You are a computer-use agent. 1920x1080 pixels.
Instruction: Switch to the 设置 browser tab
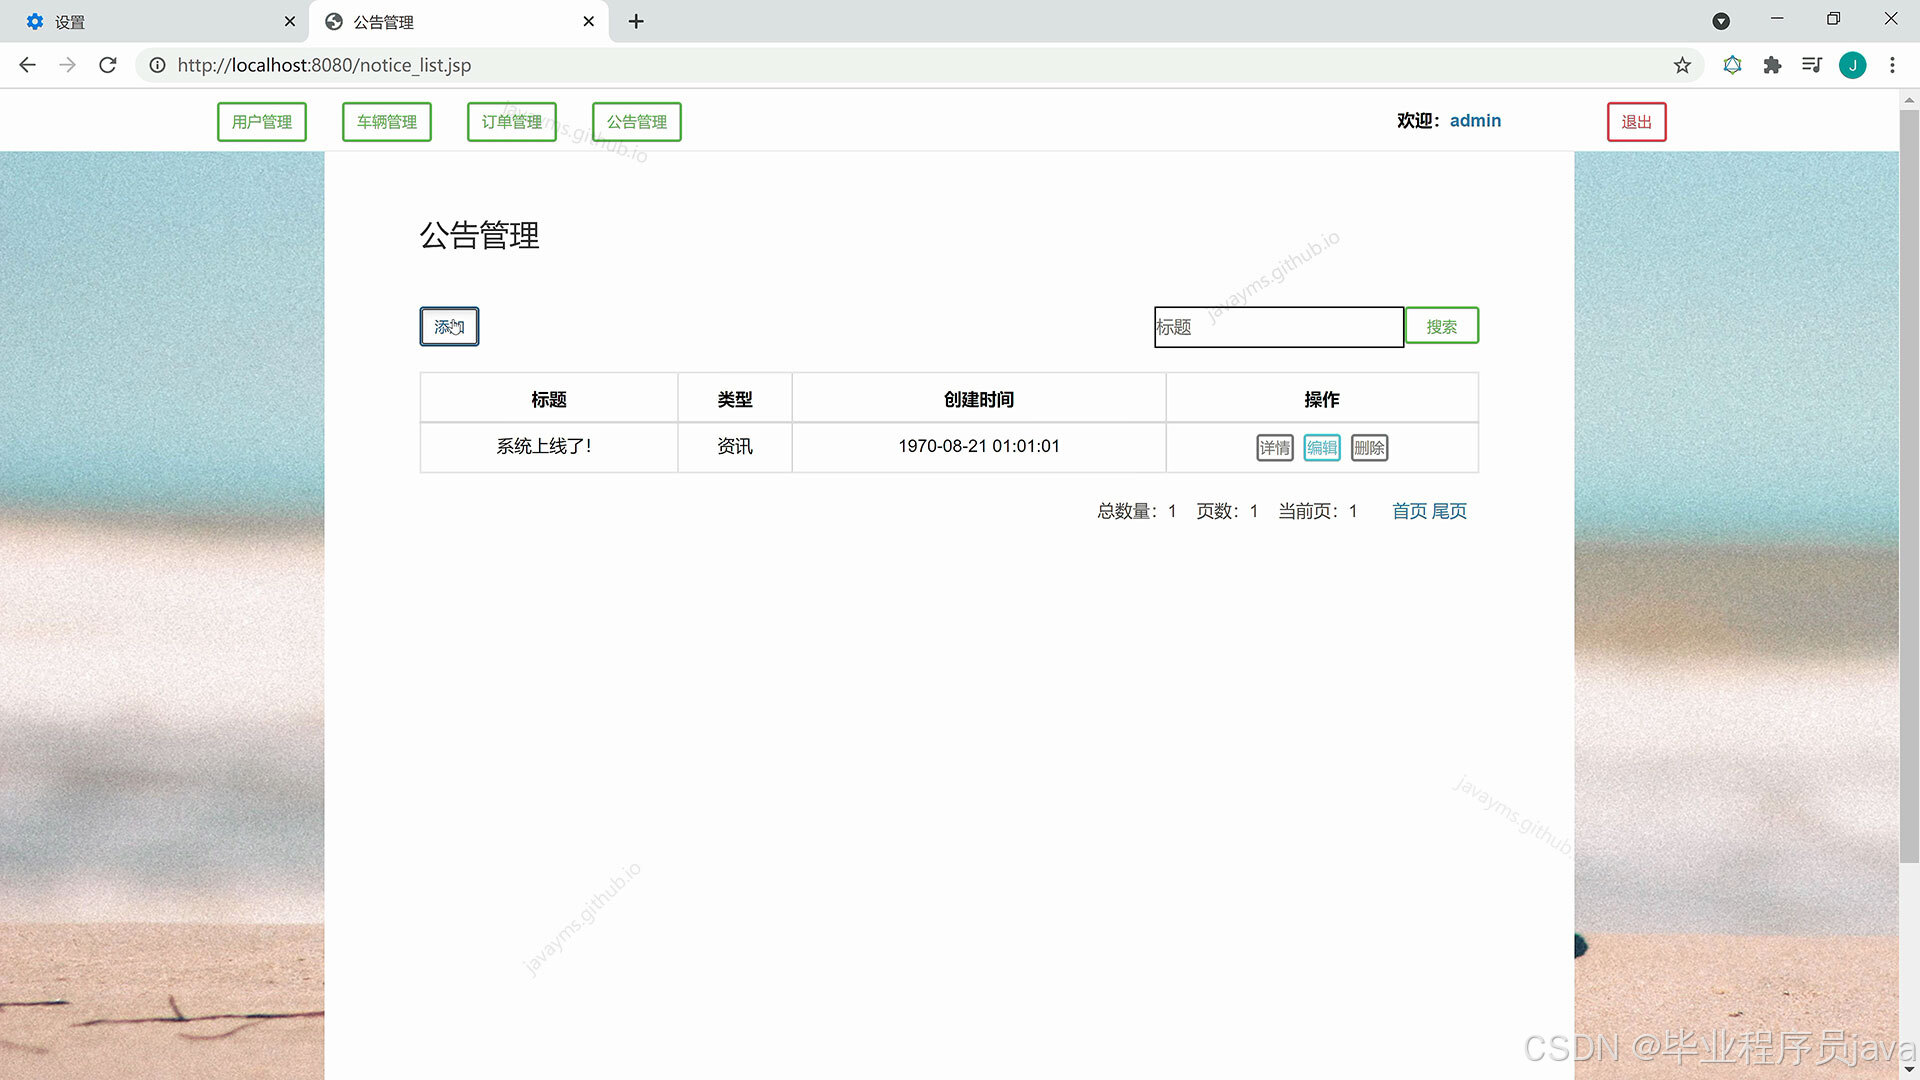pos(155,21)
